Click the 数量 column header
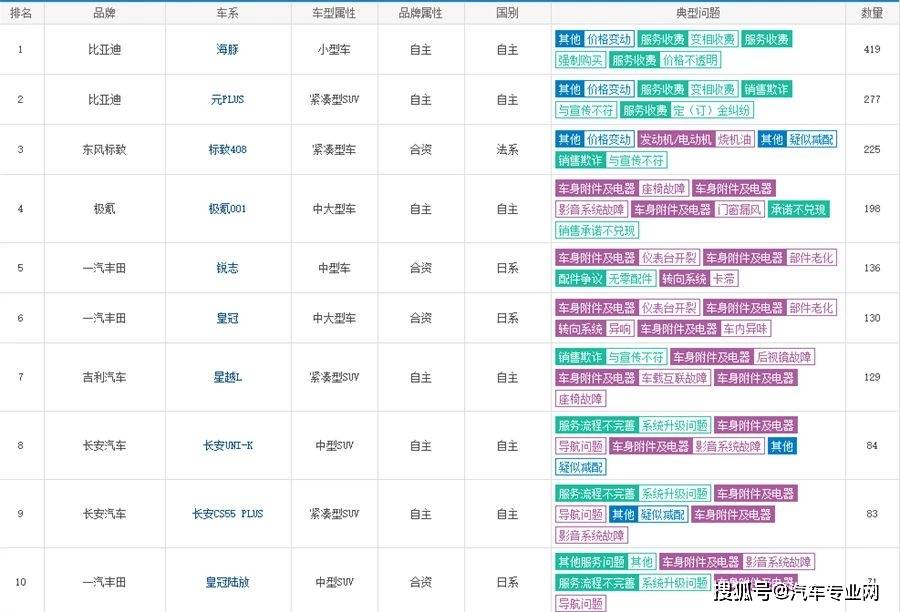 coord(872,13)
